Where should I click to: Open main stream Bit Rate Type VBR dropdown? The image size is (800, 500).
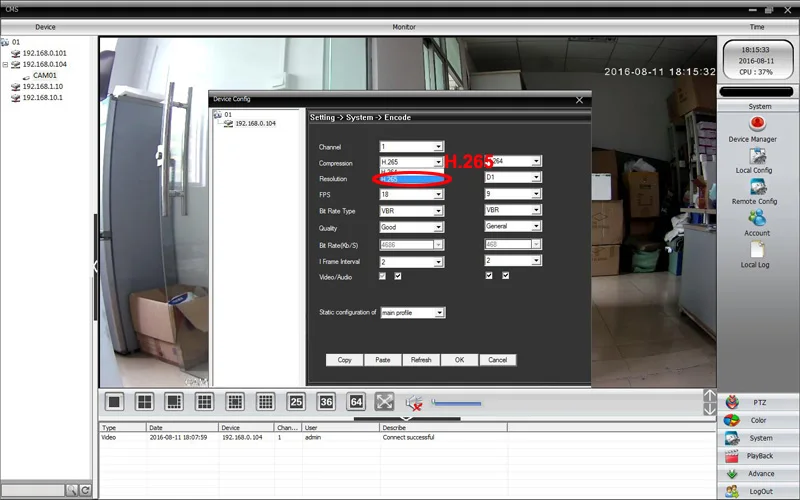point(411,211)
